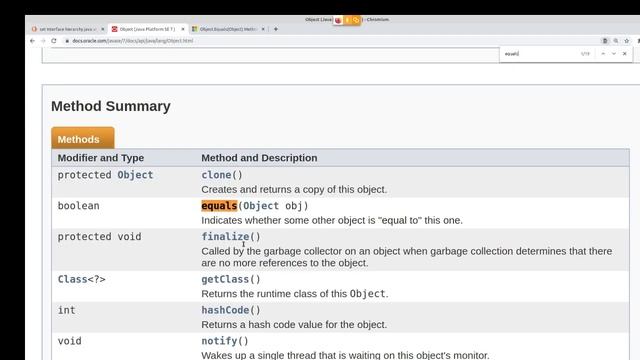This screenshot has width=640, height=360.
Task: Select the Methods tab in Method Summary
Action: pos(83,139)
